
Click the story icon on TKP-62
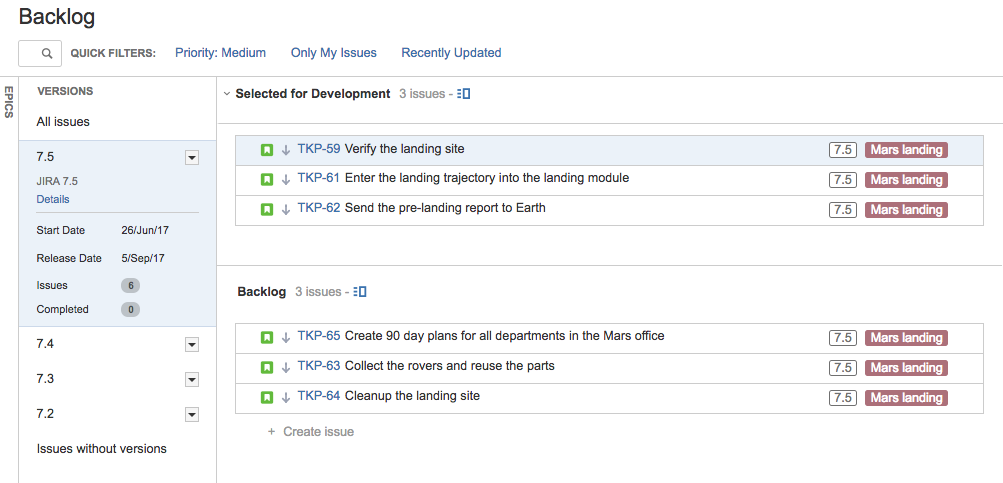coord(267,209)
